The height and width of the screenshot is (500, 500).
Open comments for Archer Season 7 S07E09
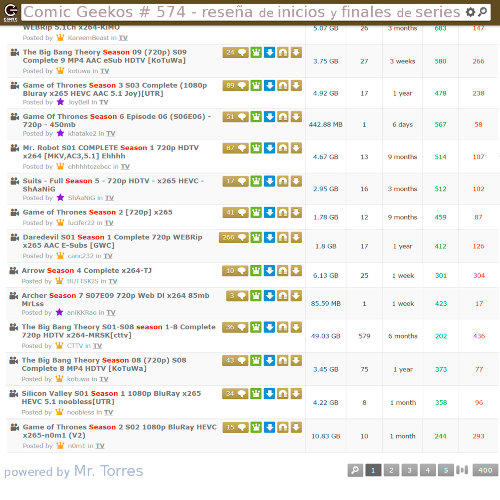click(237, 296)
